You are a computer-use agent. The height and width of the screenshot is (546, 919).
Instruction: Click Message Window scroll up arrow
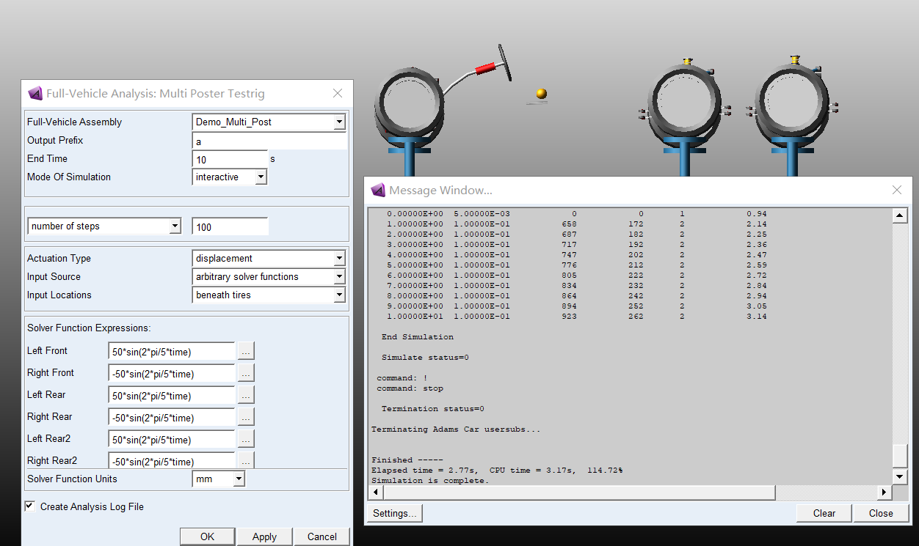click(x=900, y=216)
